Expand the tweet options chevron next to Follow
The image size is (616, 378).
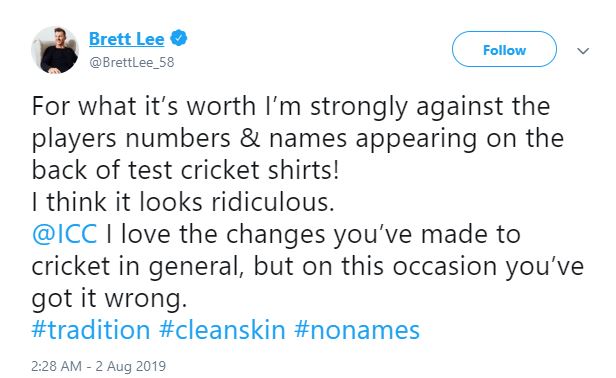pyautogui.click(x=583, y=51)
